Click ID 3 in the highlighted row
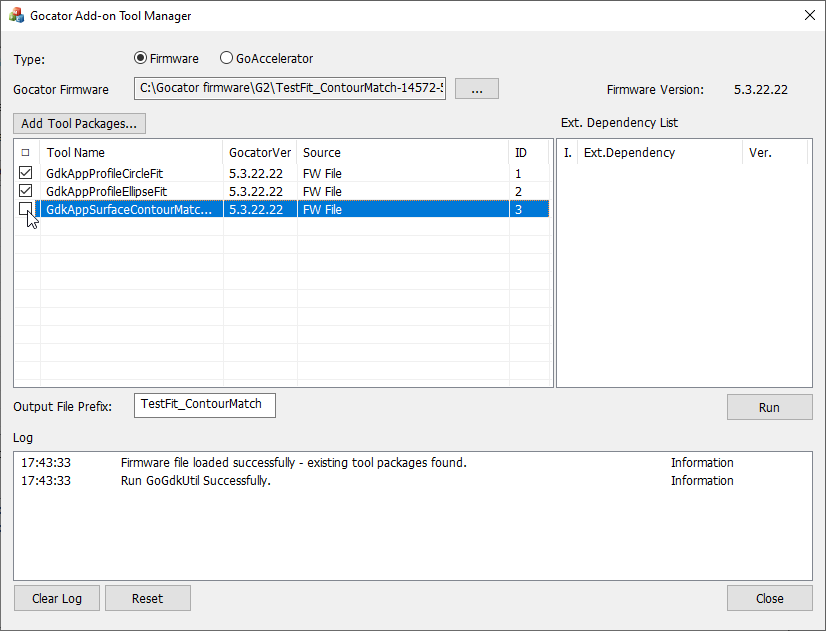 click(x=518, y=209)
